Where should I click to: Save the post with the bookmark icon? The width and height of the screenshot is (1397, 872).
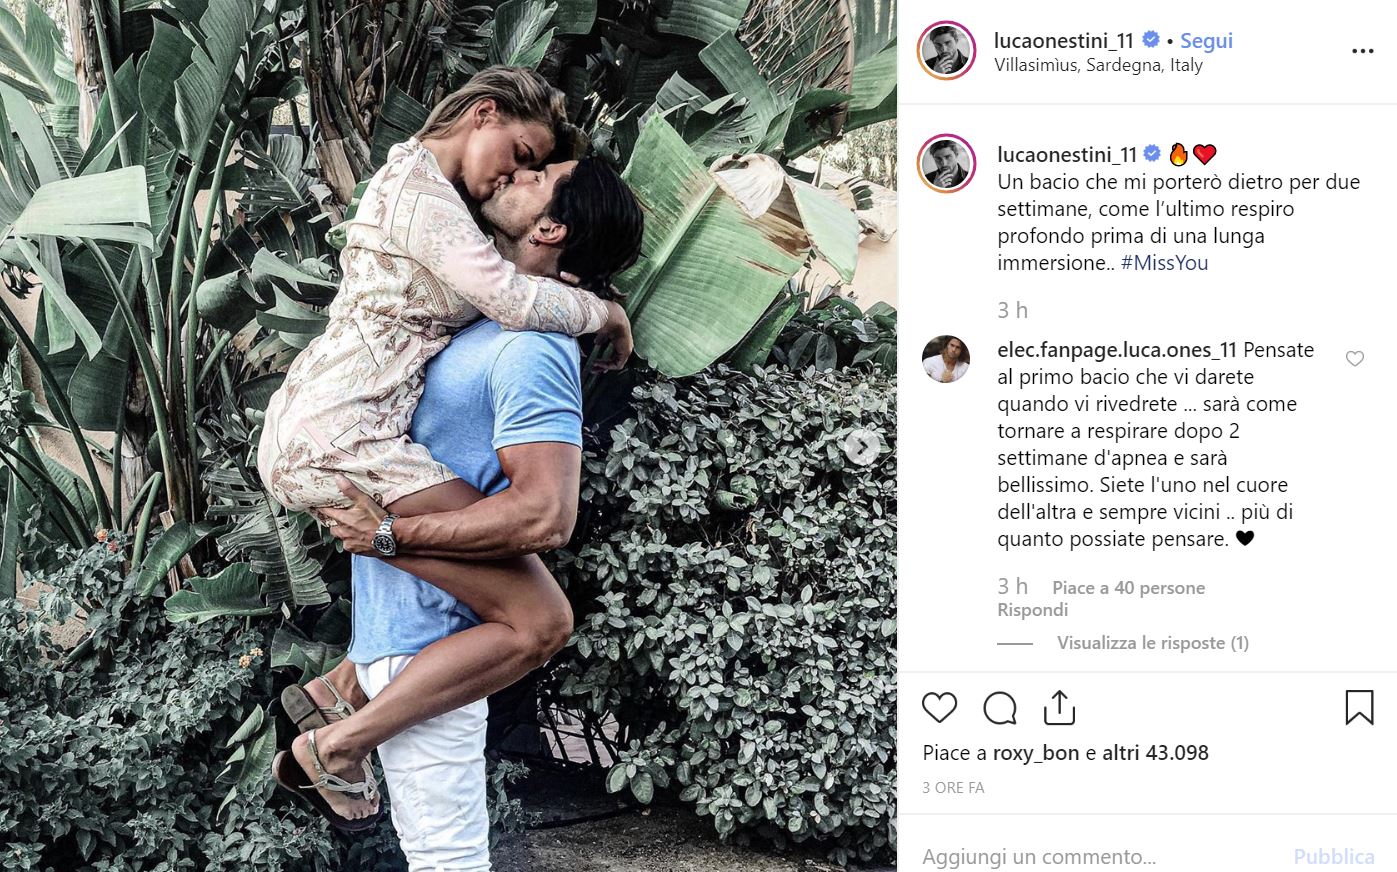(x=1359, y=707)
